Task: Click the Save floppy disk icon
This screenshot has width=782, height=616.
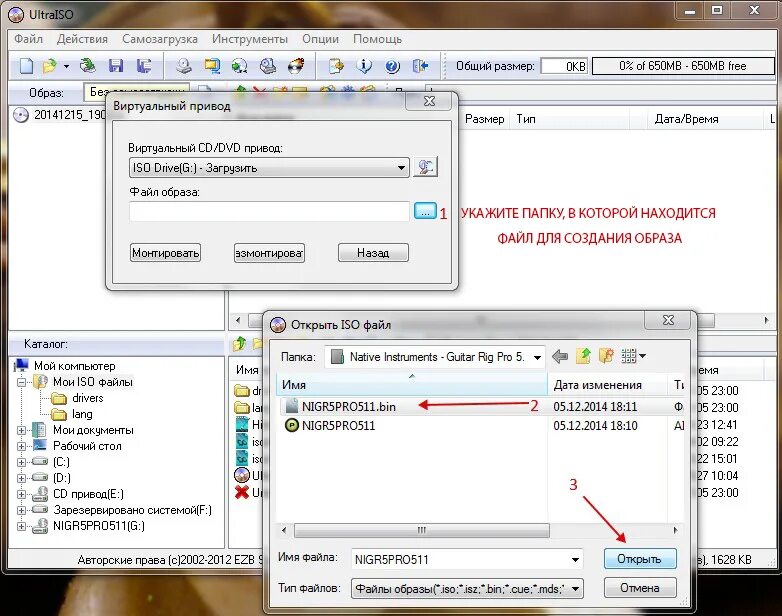Action: 116,66
